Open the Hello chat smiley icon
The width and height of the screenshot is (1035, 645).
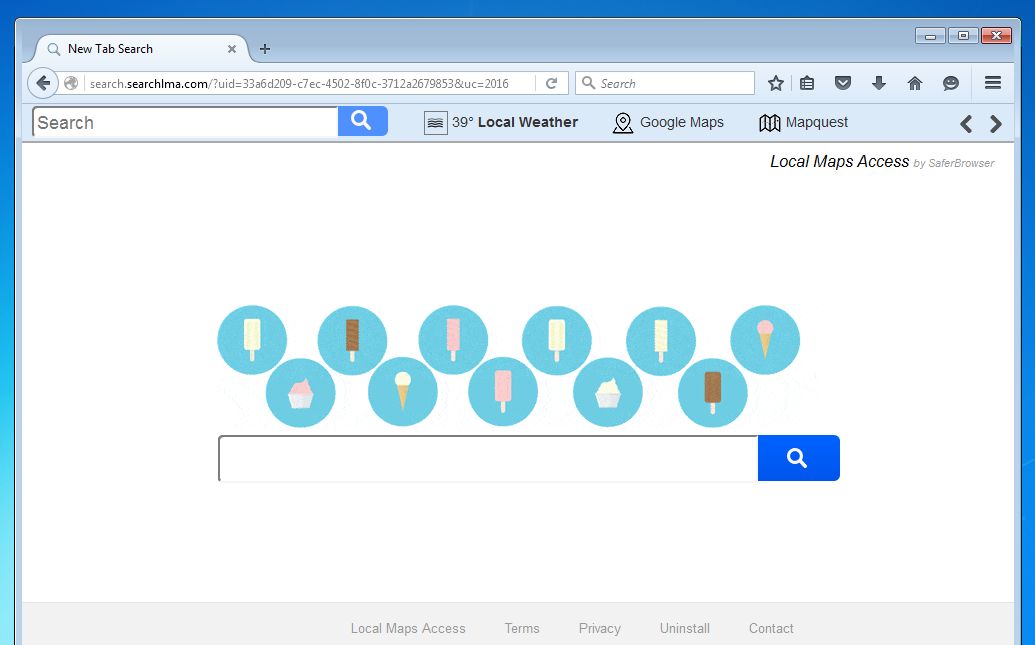point(951,83)
